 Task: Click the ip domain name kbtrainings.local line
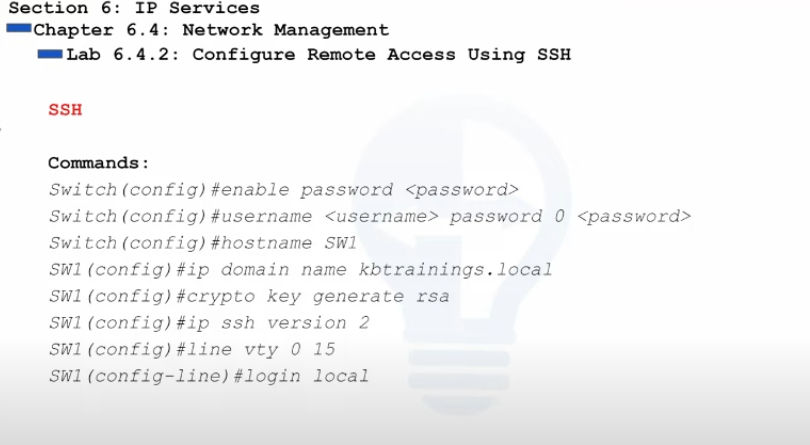[301, 270]
